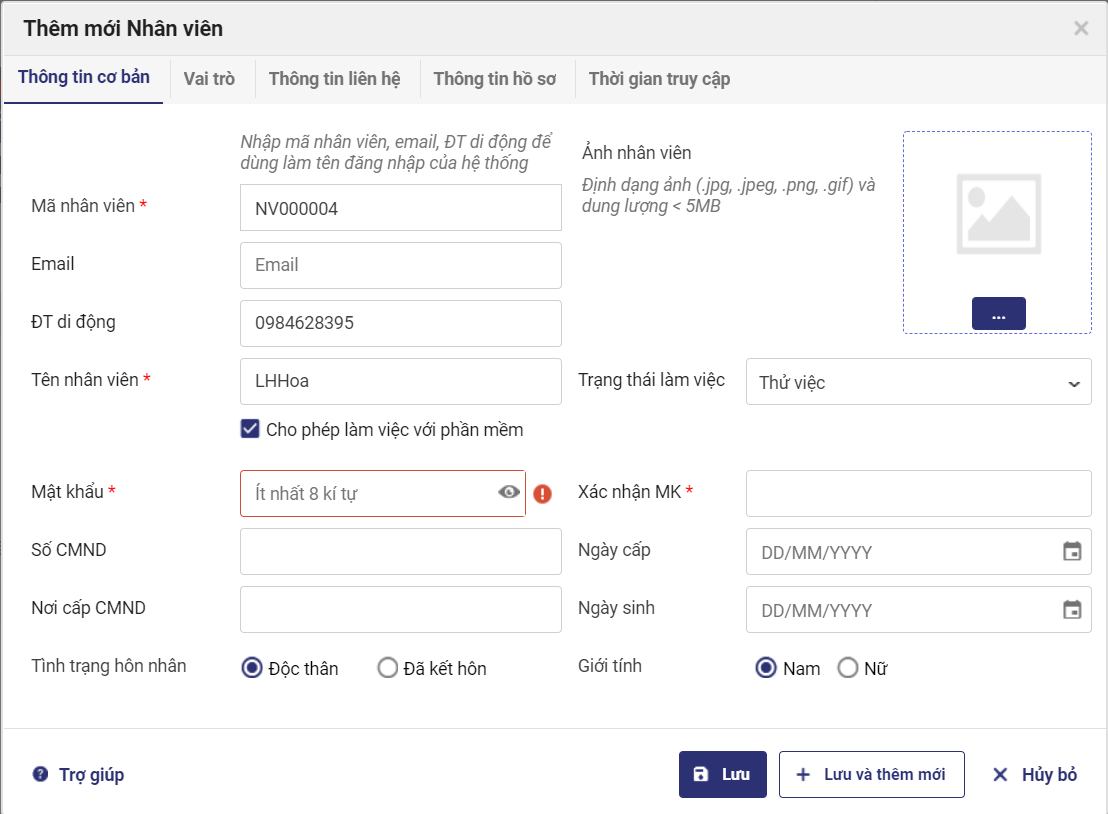
Task: Click into the Email input field
Action: point(400,265)
